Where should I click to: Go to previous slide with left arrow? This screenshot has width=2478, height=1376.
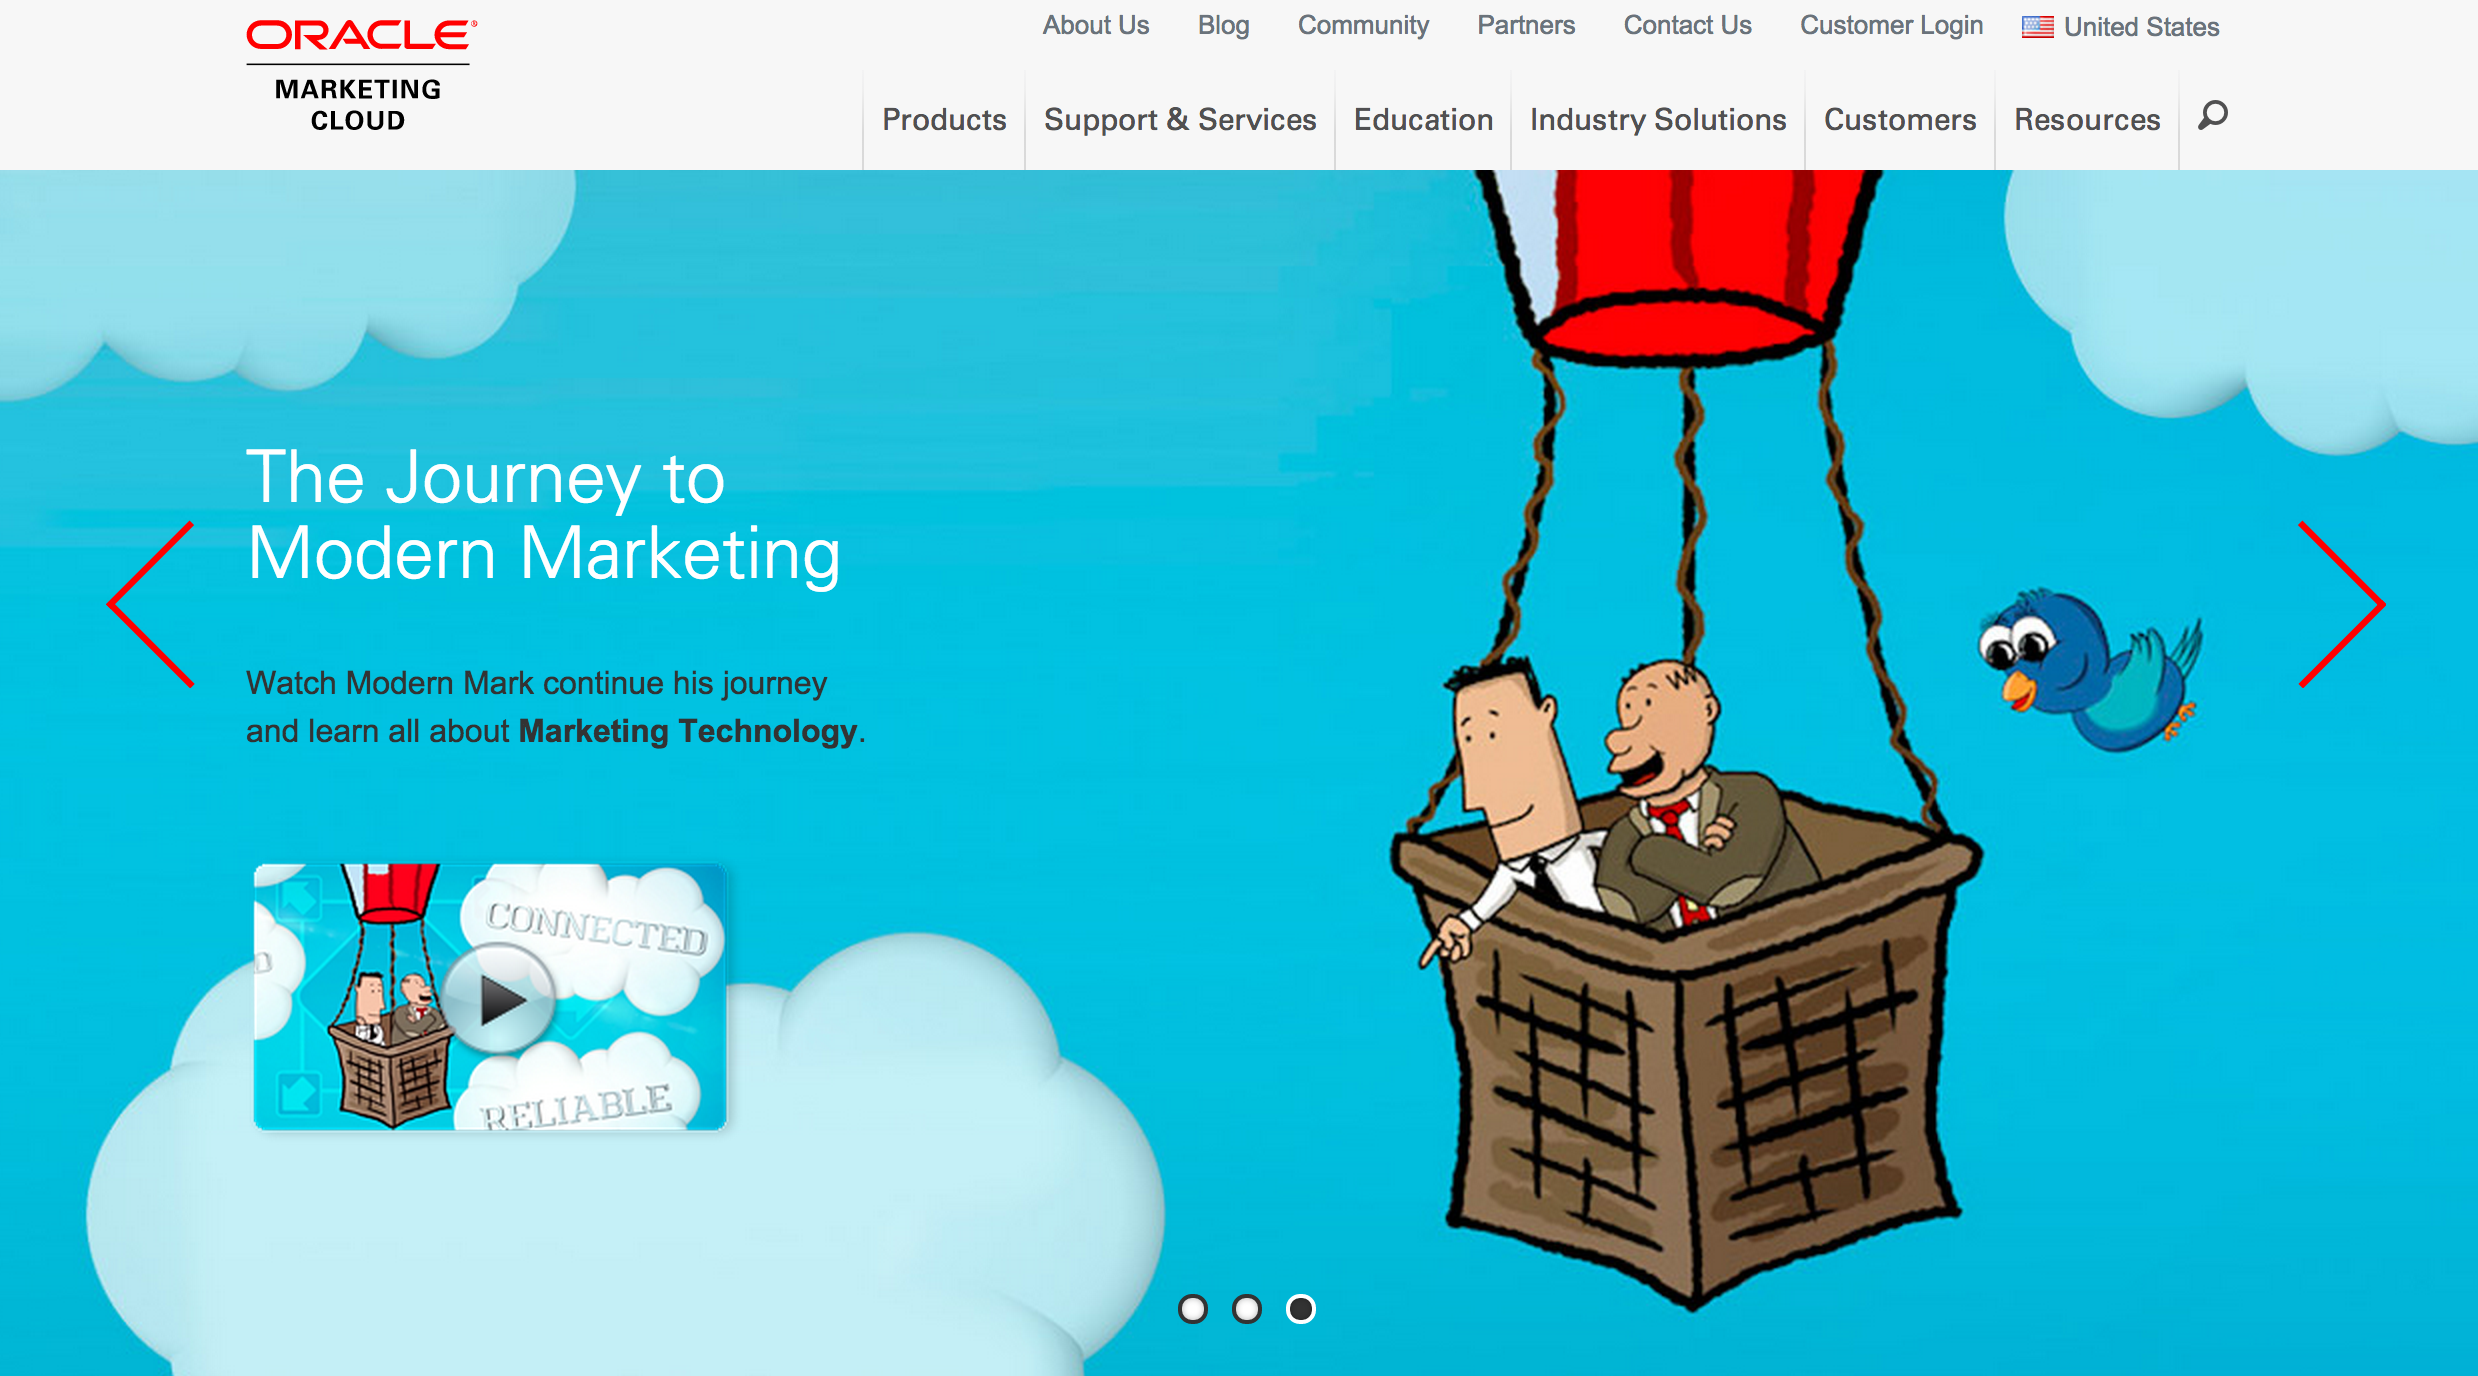click(x=151, y=604)
